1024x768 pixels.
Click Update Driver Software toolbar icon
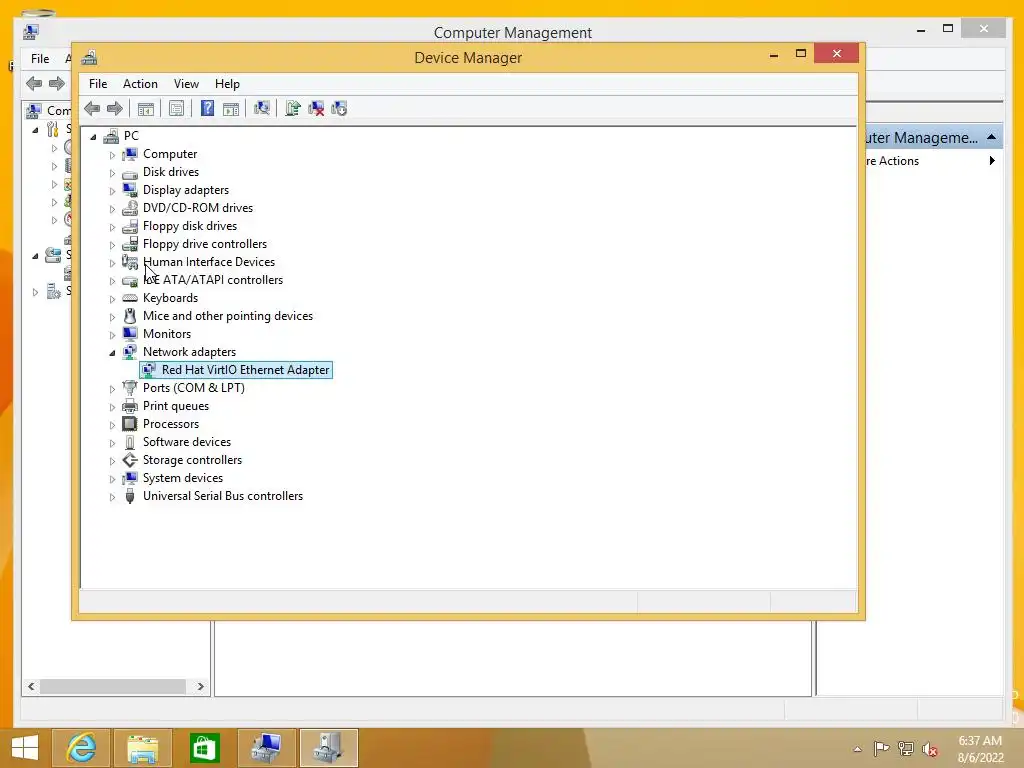coord(293,108)
